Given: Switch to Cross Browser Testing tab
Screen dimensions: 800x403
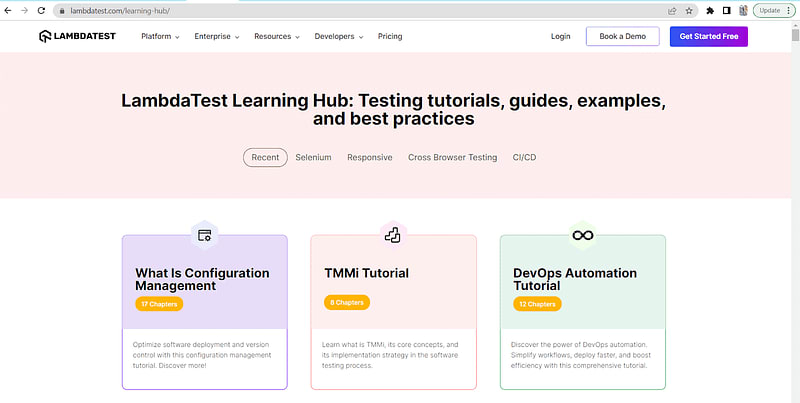Looking at the screenshot, I should 453,158.
